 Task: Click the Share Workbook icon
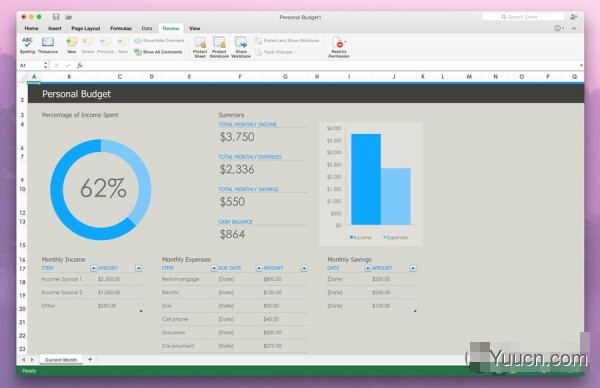click(x=241, y=47)
